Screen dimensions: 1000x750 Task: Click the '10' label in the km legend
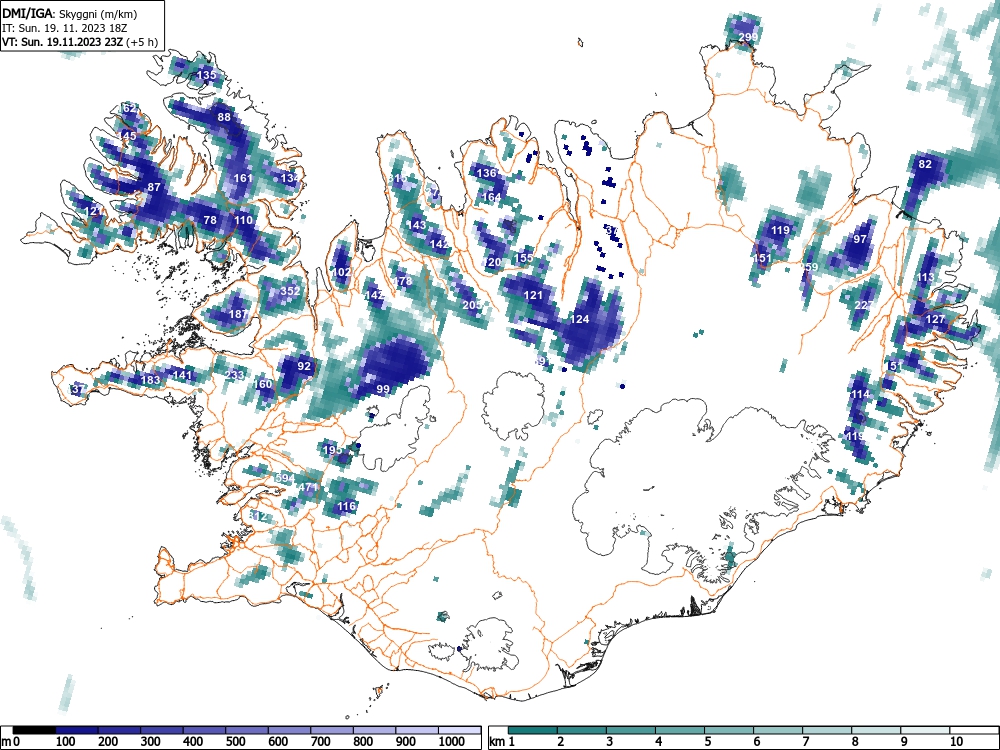955,742
